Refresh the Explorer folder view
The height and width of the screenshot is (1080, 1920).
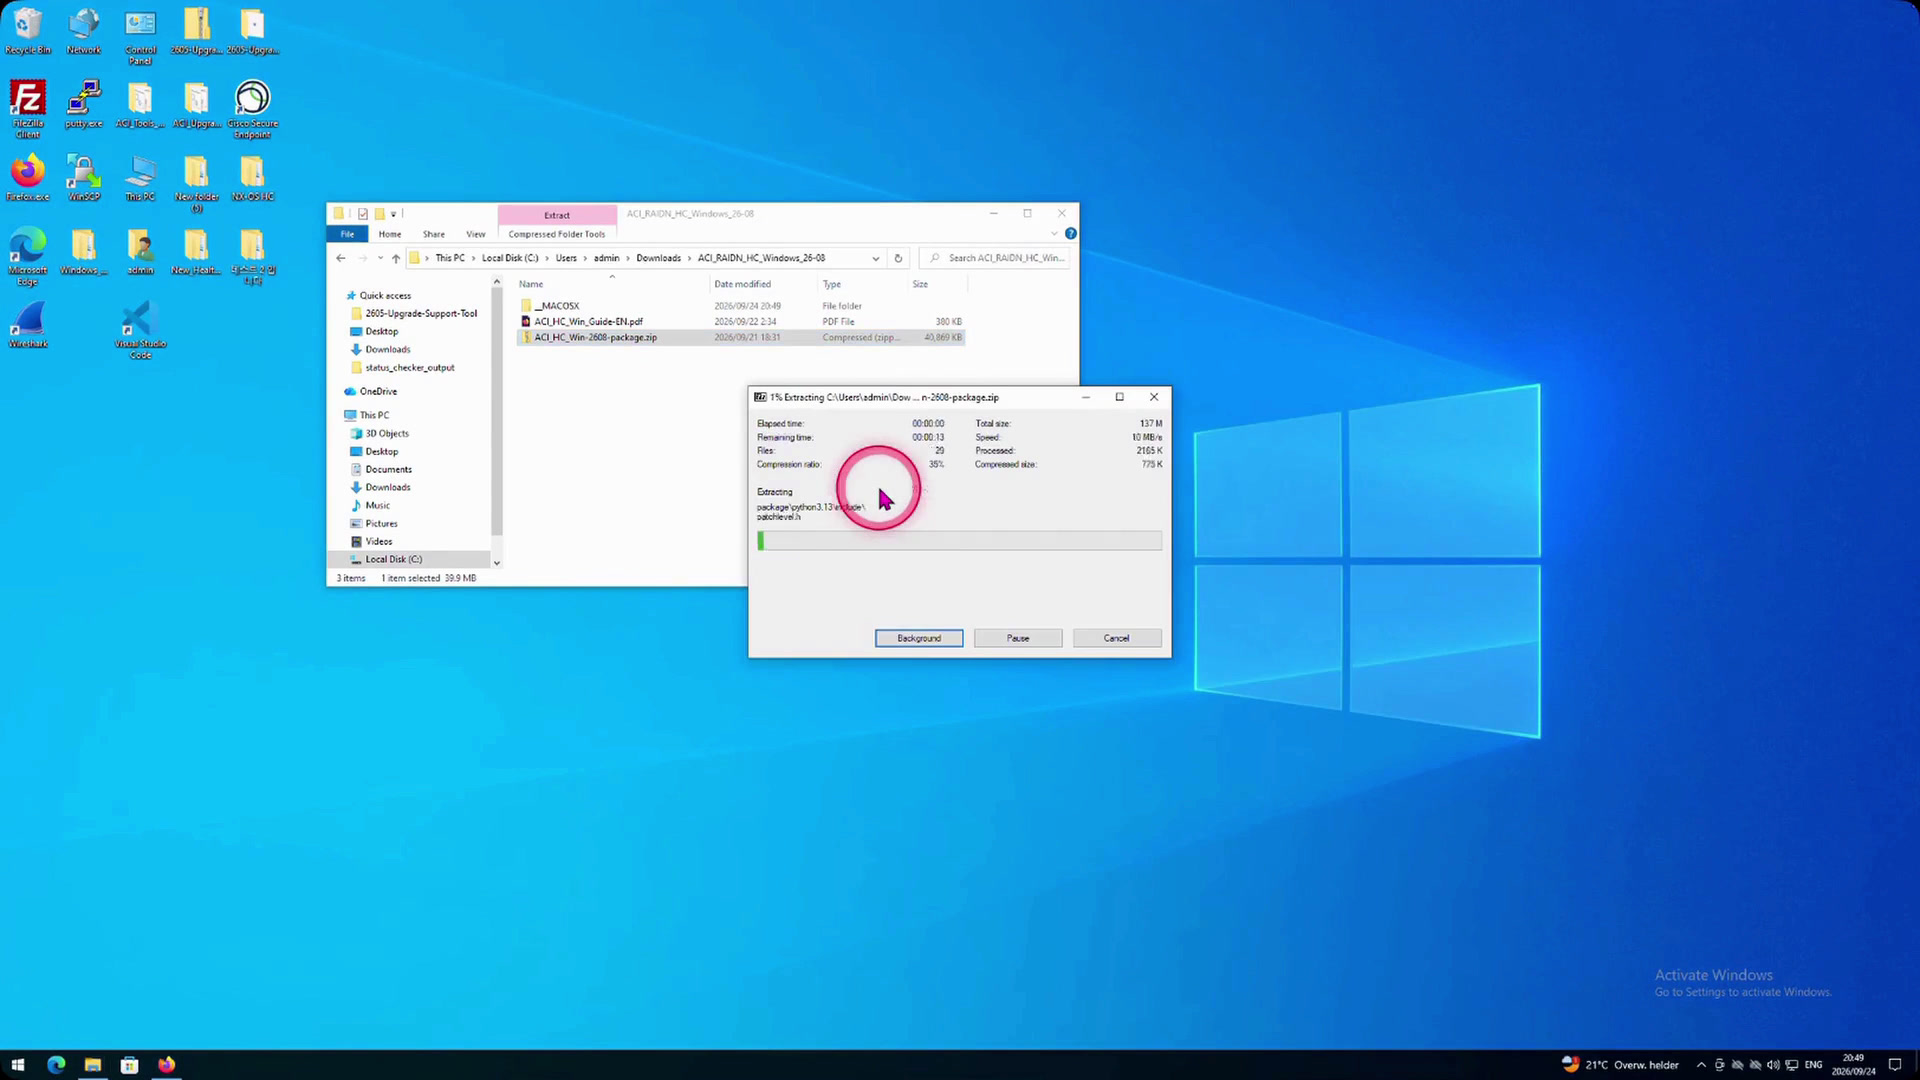898,258
